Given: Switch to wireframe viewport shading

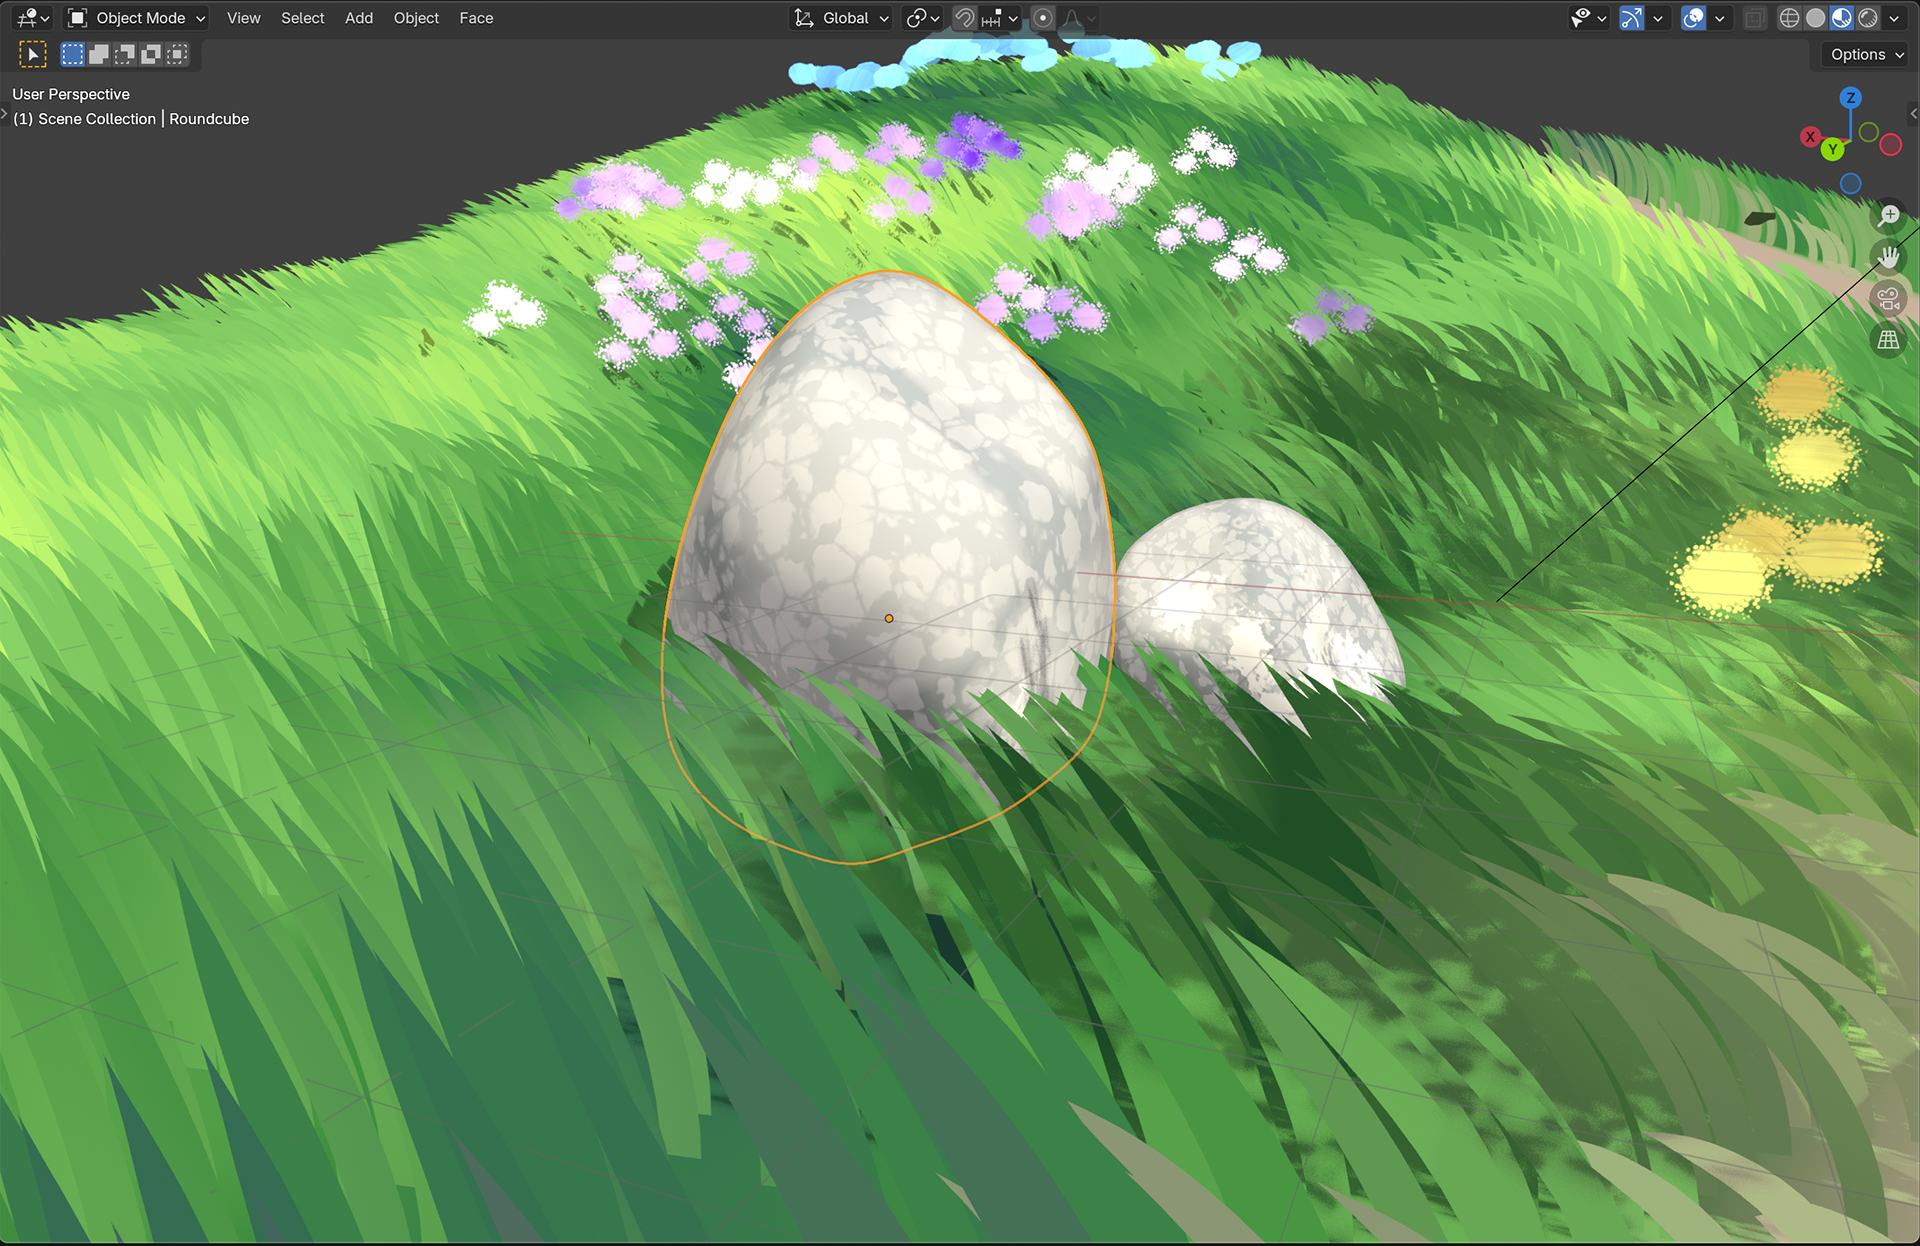Looking at the screenshot, I should [1789, 18].
